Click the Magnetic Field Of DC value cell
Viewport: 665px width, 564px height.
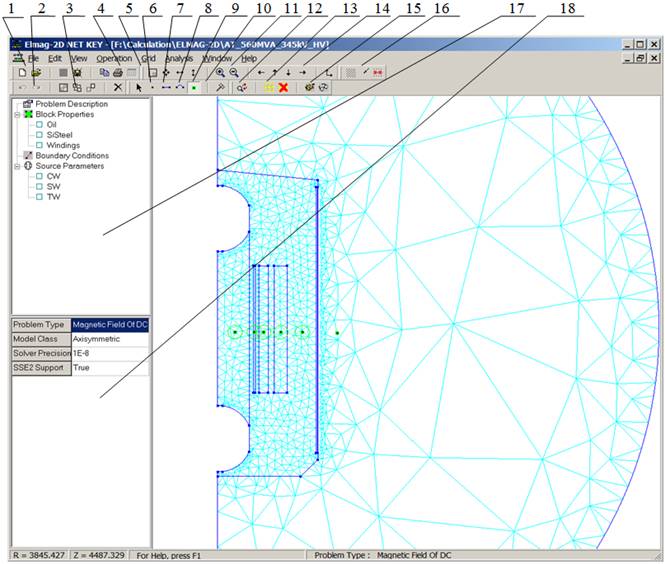(x=110, y=325)
